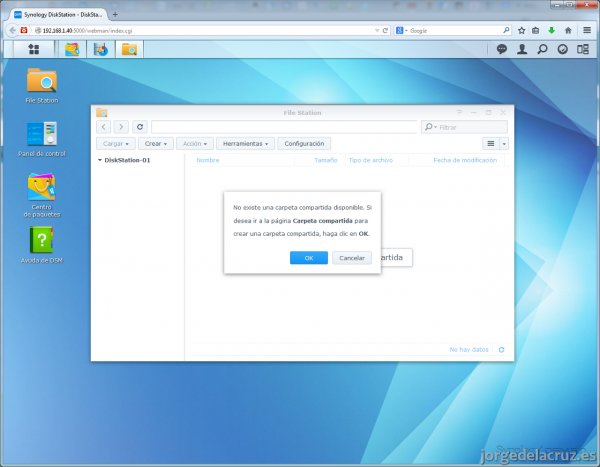Open the DSM main menu grid icon

tap(34, 49)
